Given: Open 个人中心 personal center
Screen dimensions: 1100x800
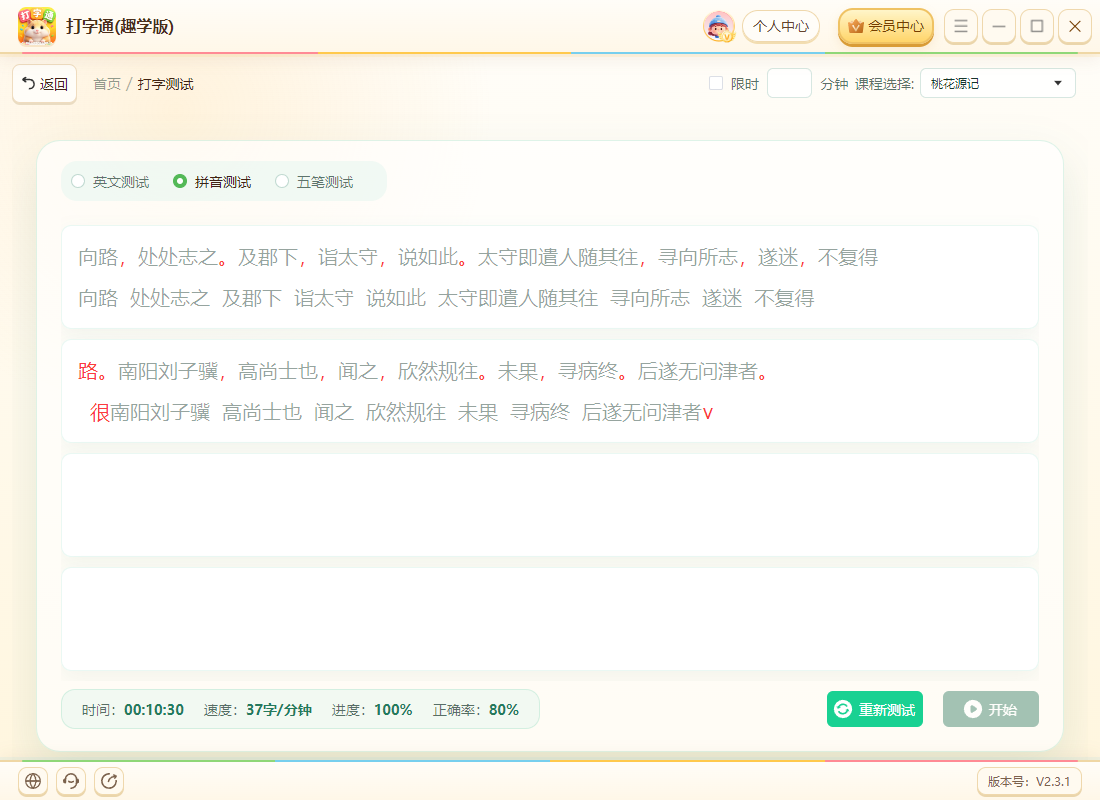Looking at the screenshot, I should pos(781,27).
